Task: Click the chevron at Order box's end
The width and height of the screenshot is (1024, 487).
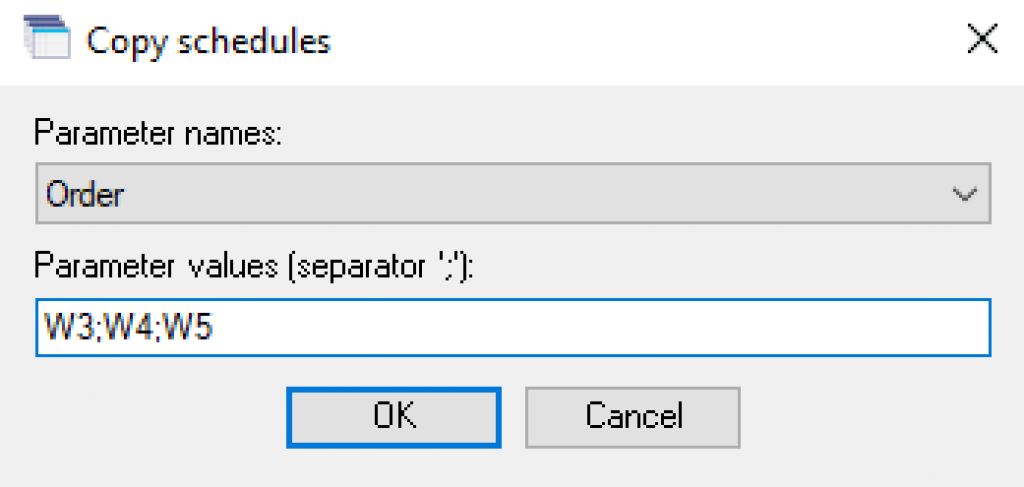Action: [964, 194]
